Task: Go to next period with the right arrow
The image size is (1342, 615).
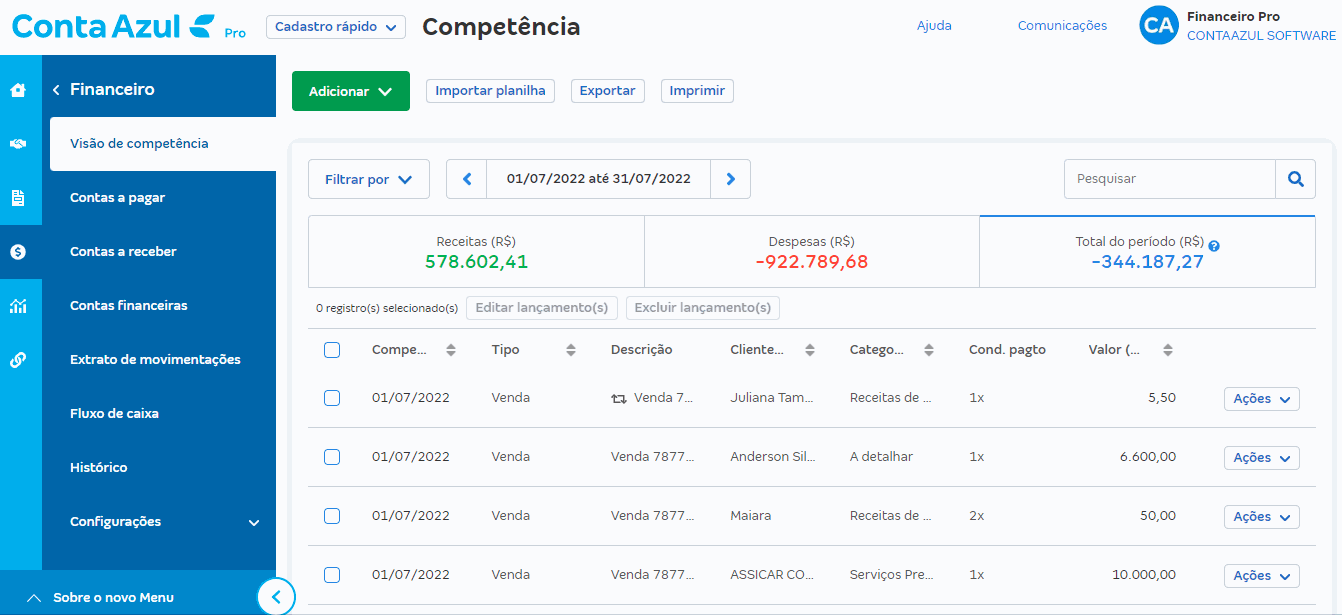Action: tap(731, 179)
